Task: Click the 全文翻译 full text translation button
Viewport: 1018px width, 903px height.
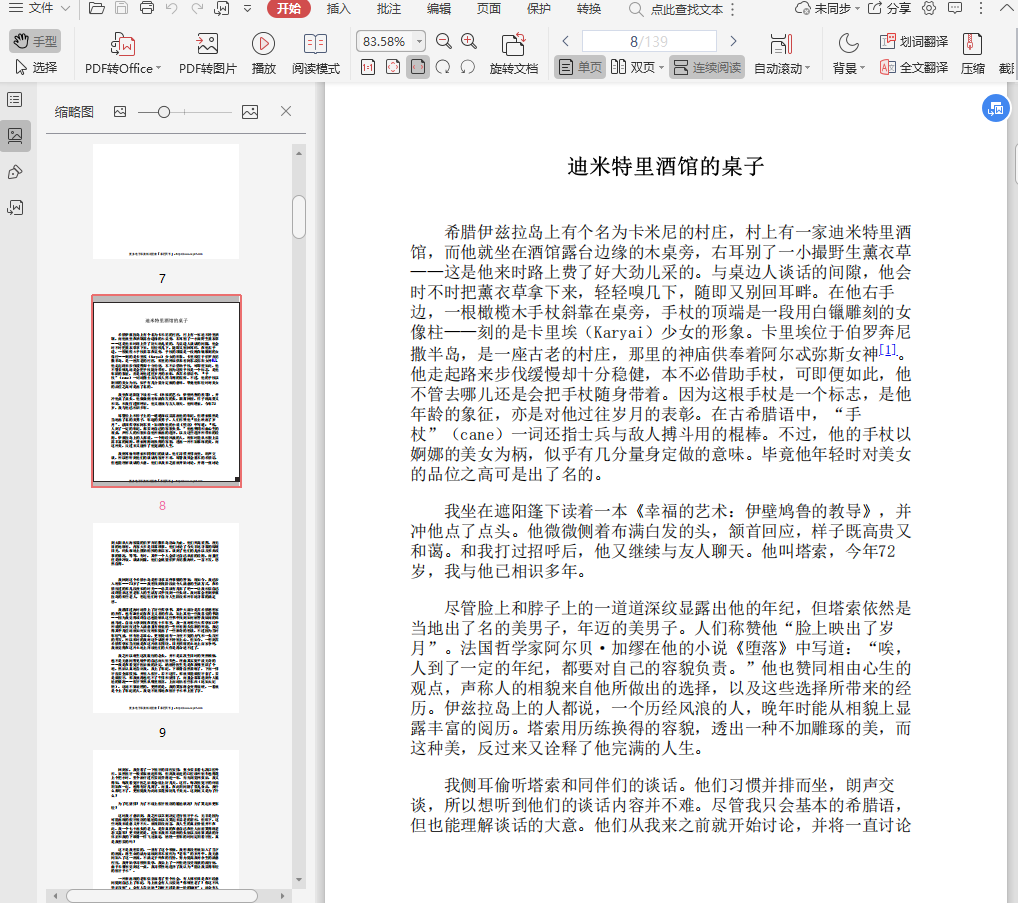Action: pyautogui.click(x=913, y=67)
